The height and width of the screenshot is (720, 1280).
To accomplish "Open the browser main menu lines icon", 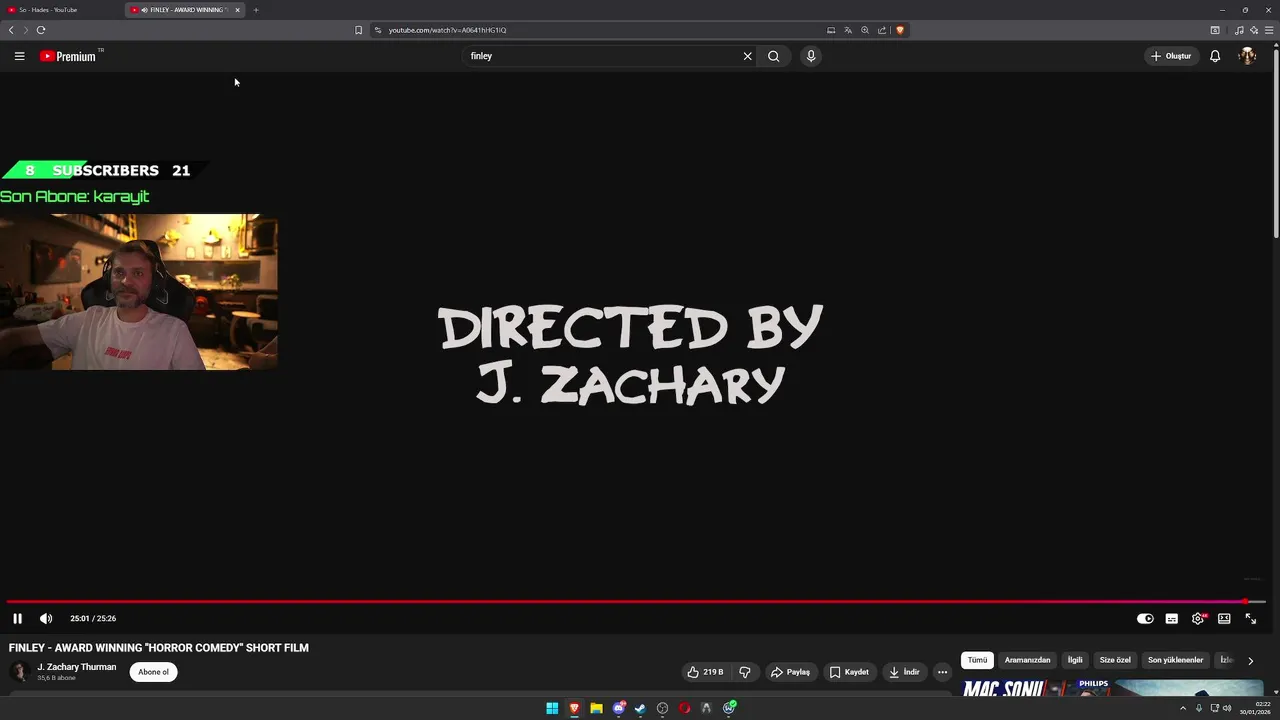I will pyautogui.click(x=1269, y=30).
